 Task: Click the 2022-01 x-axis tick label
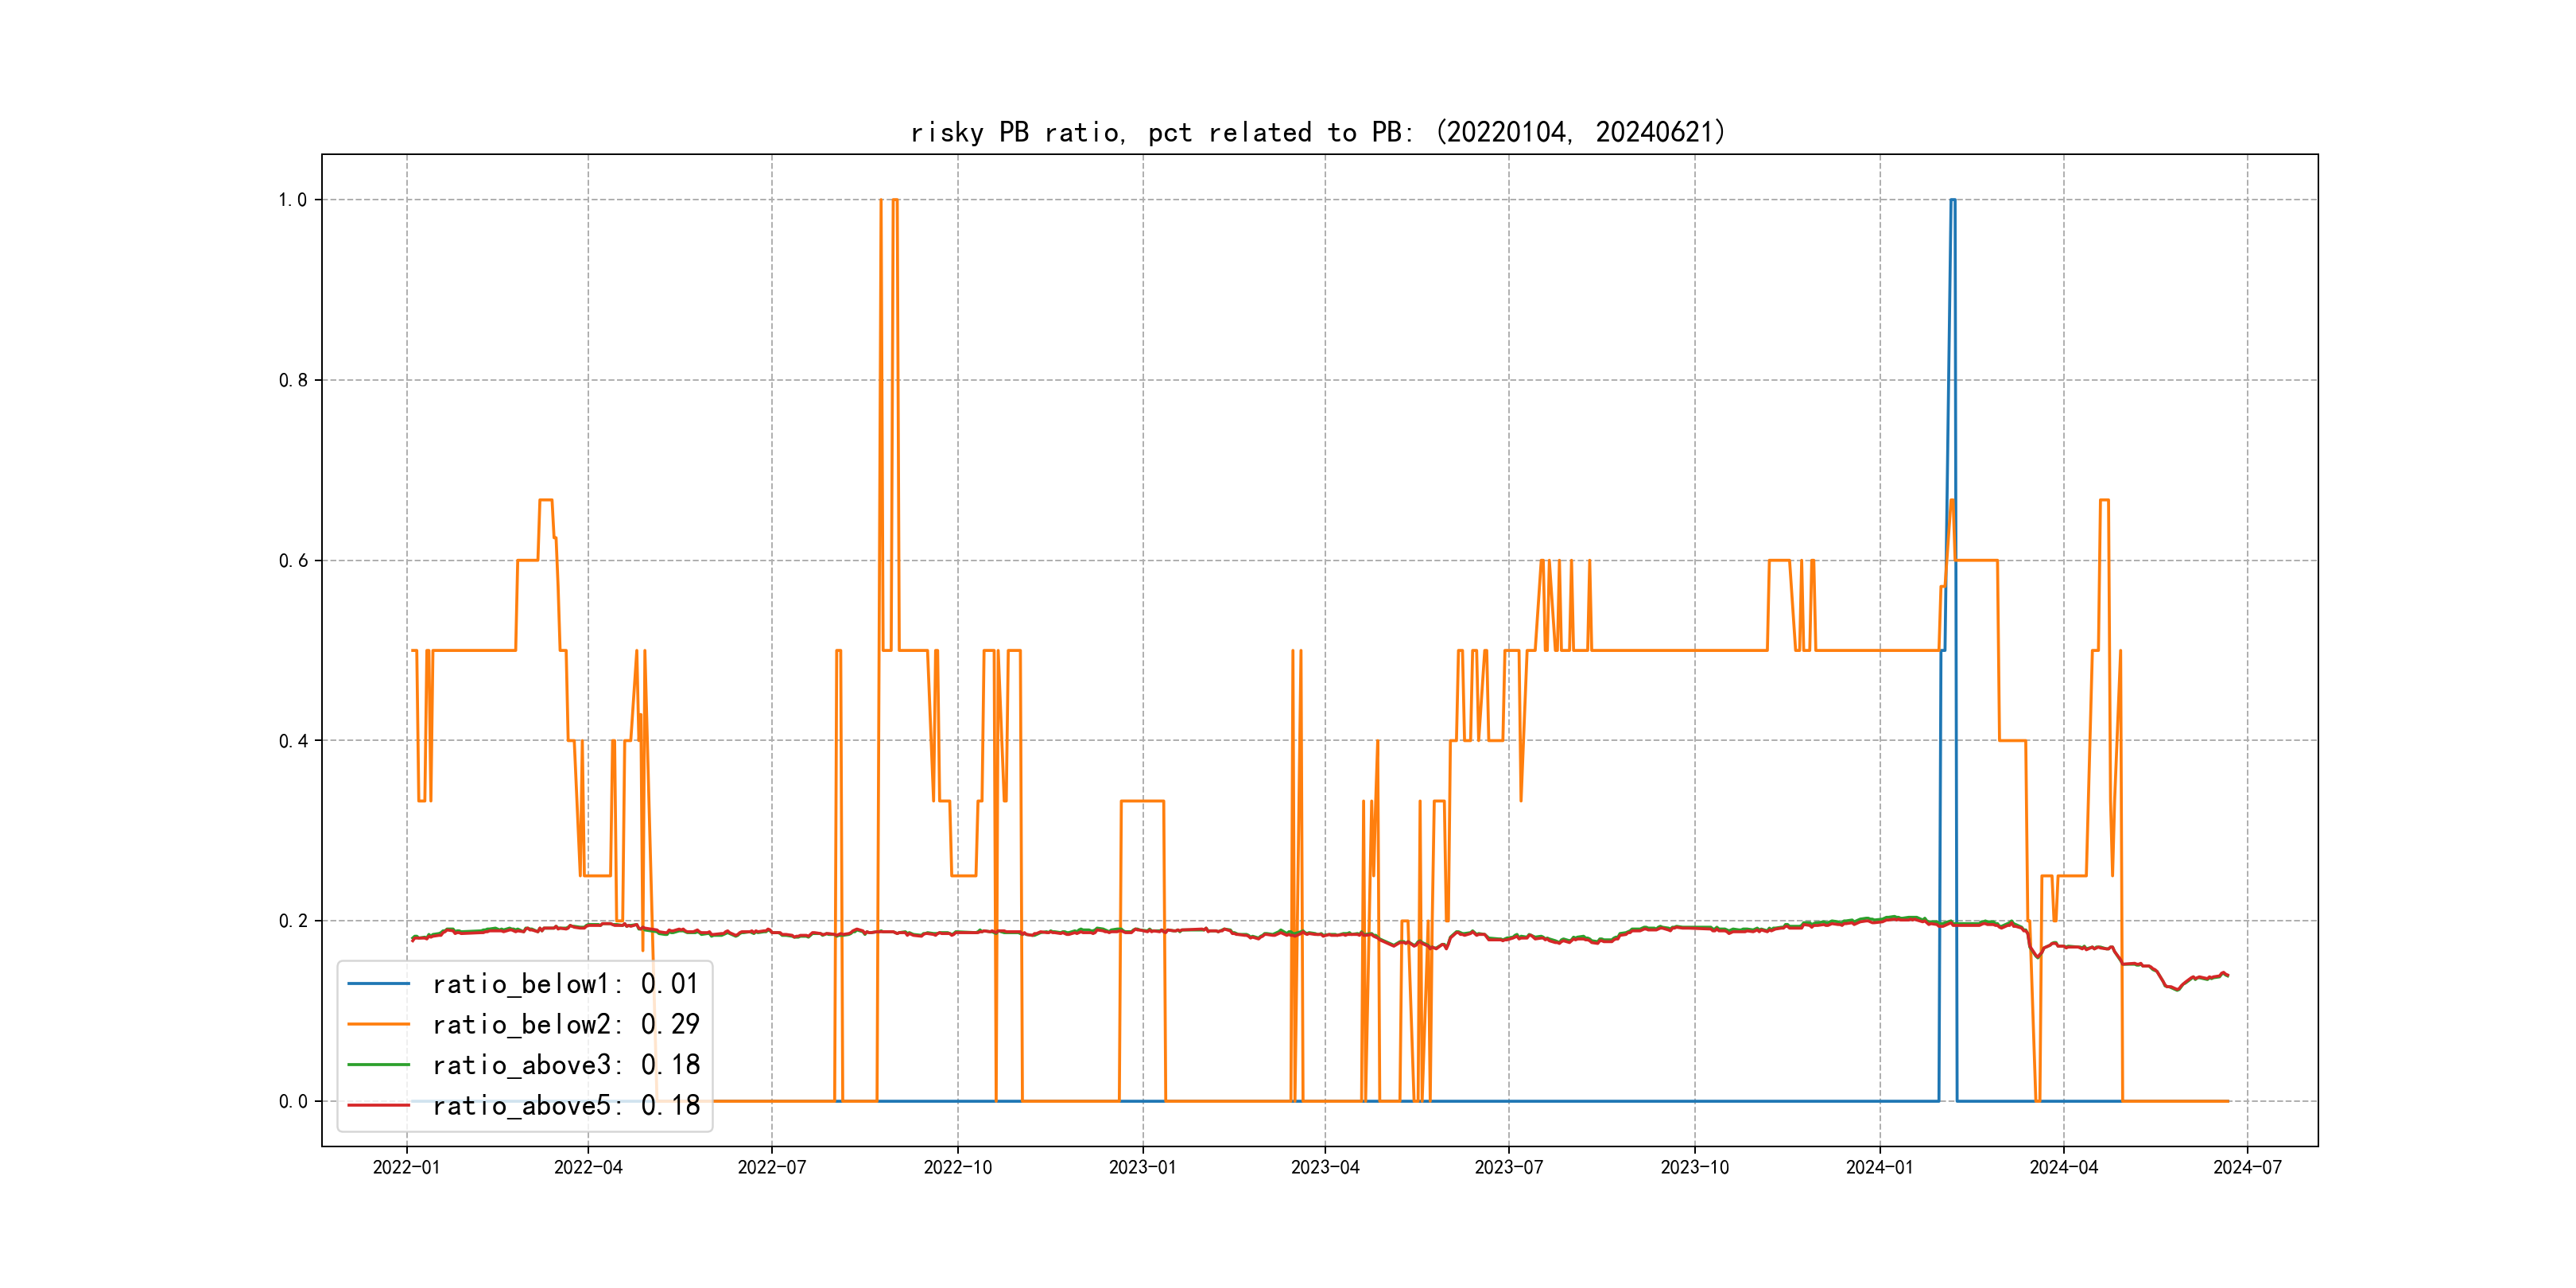coord(406,1167)
